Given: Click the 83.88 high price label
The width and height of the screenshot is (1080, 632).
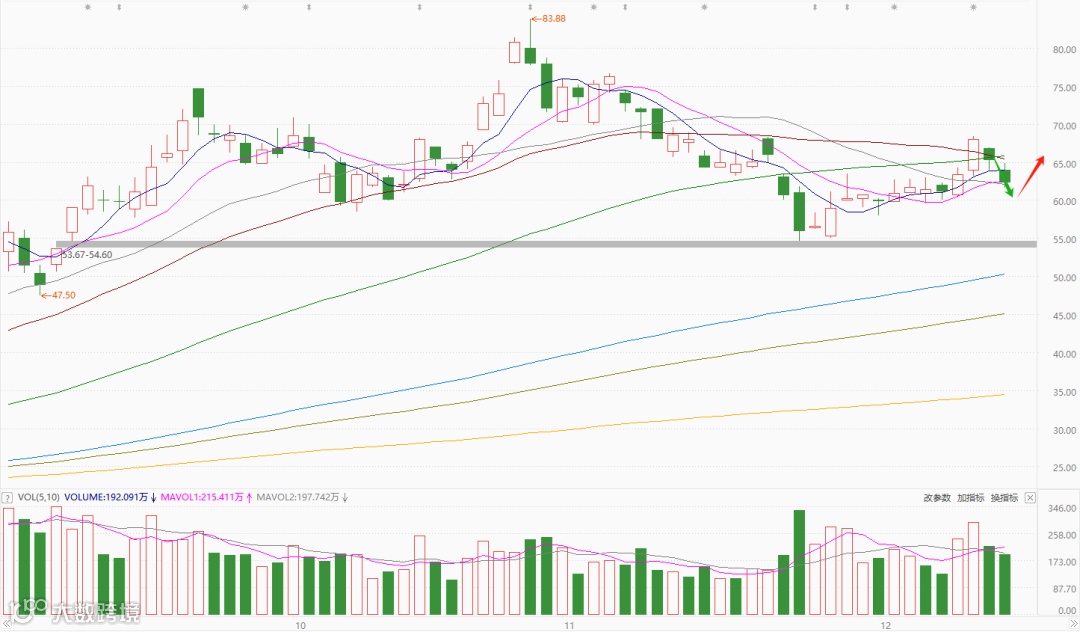Looking at the screenshot, I should pos(553,19).
